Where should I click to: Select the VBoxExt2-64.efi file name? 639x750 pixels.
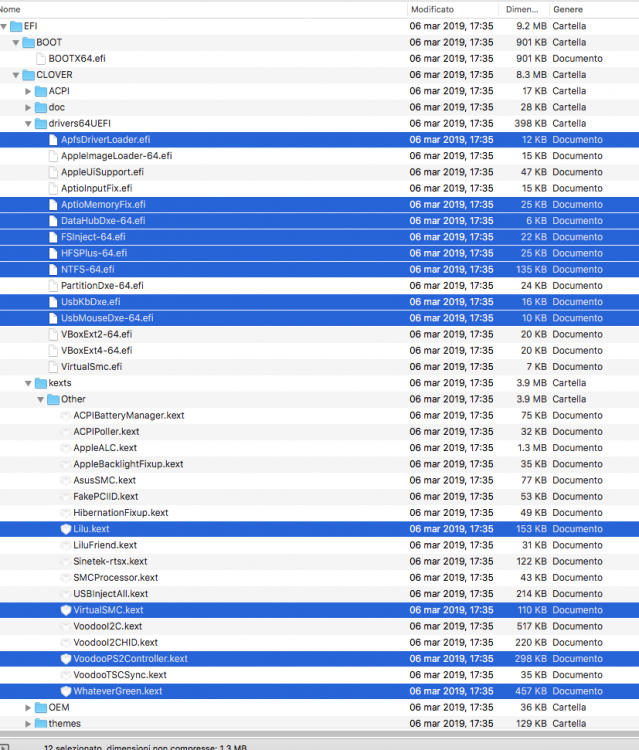click(97, 334)
